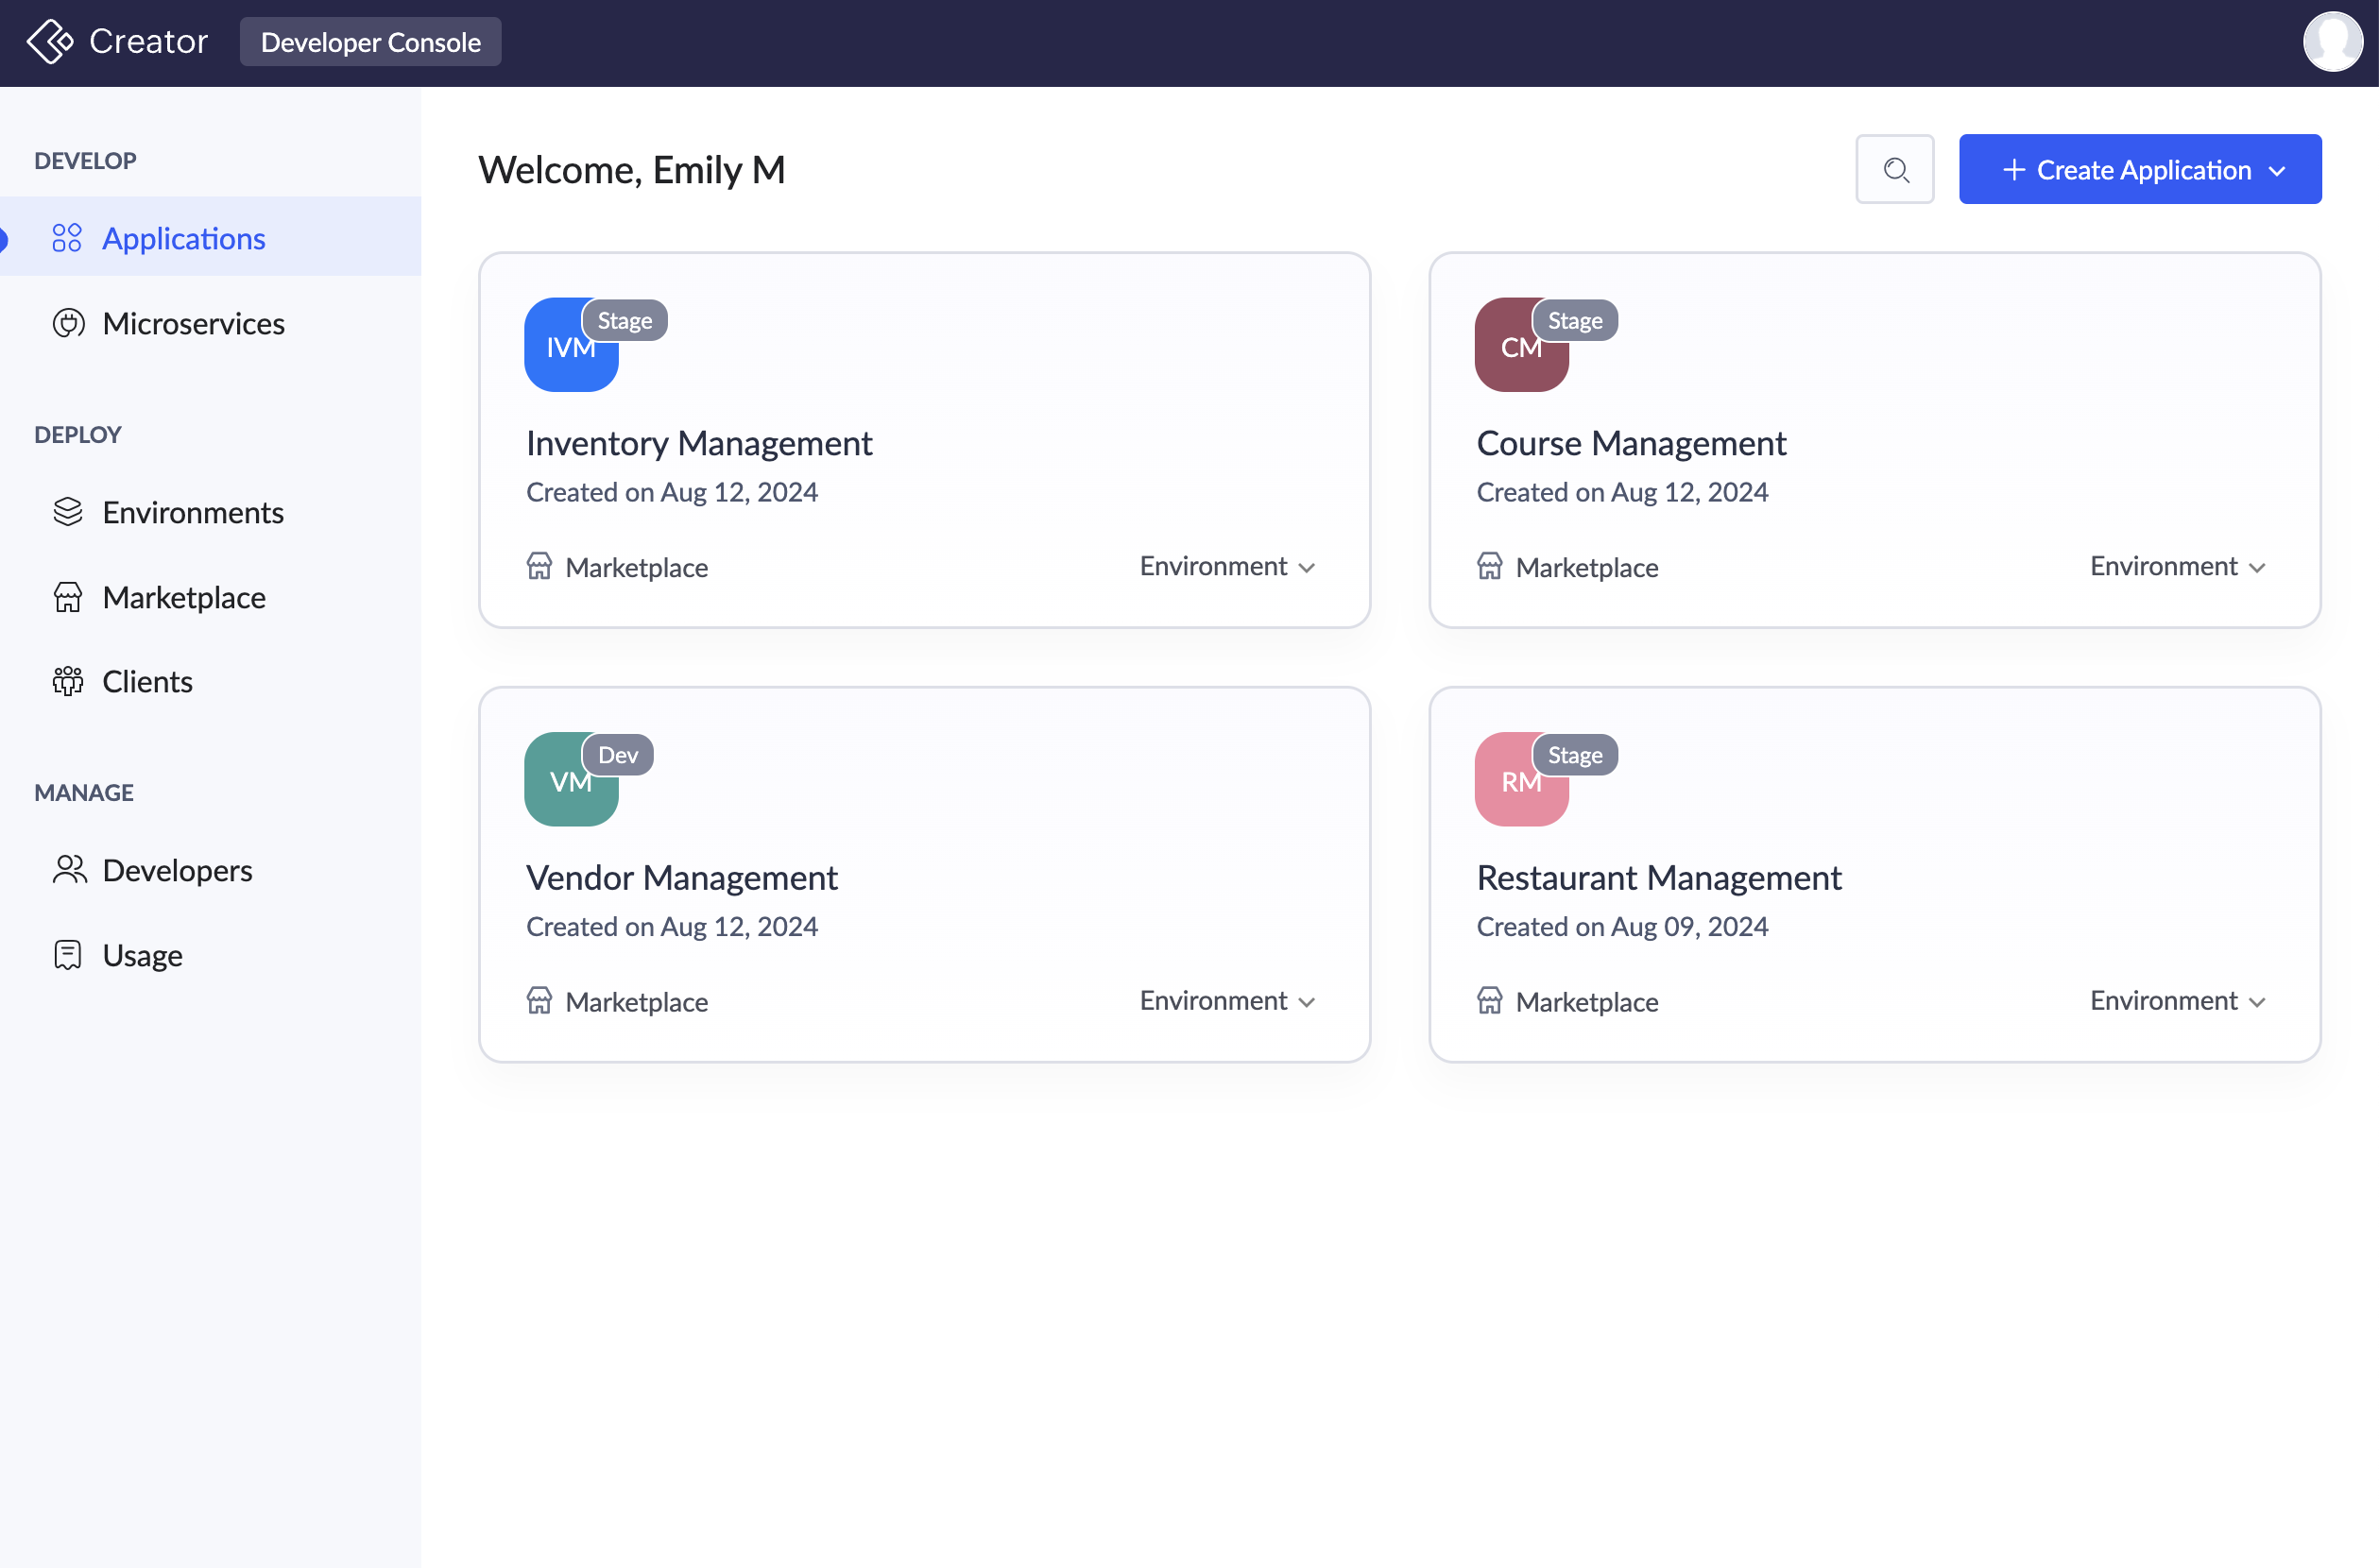2379x1568 pixels.
Task: Expand Environment dropdown on Restaurant Management card
Action: [x=2176, y=1001]
